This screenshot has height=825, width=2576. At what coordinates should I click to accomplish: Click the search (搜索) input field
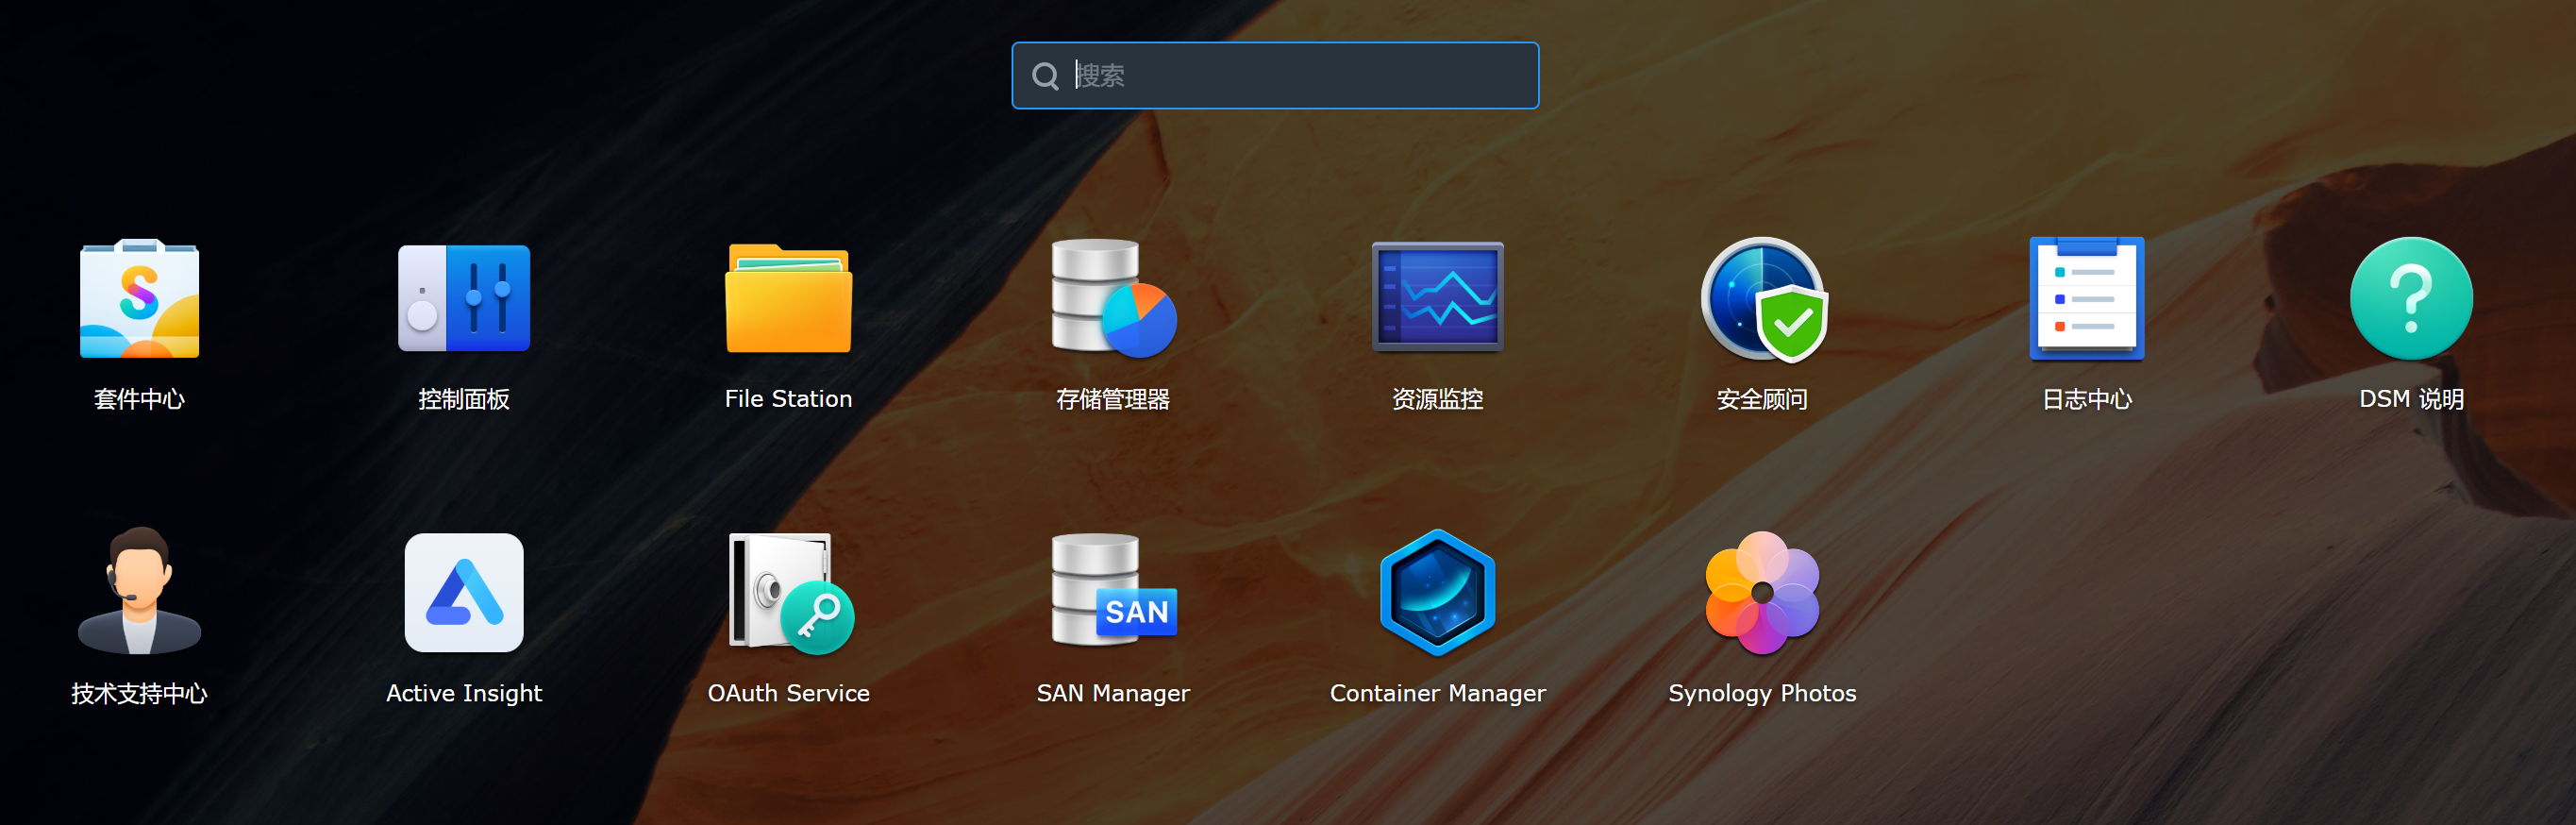click(x=1300, y=75)
